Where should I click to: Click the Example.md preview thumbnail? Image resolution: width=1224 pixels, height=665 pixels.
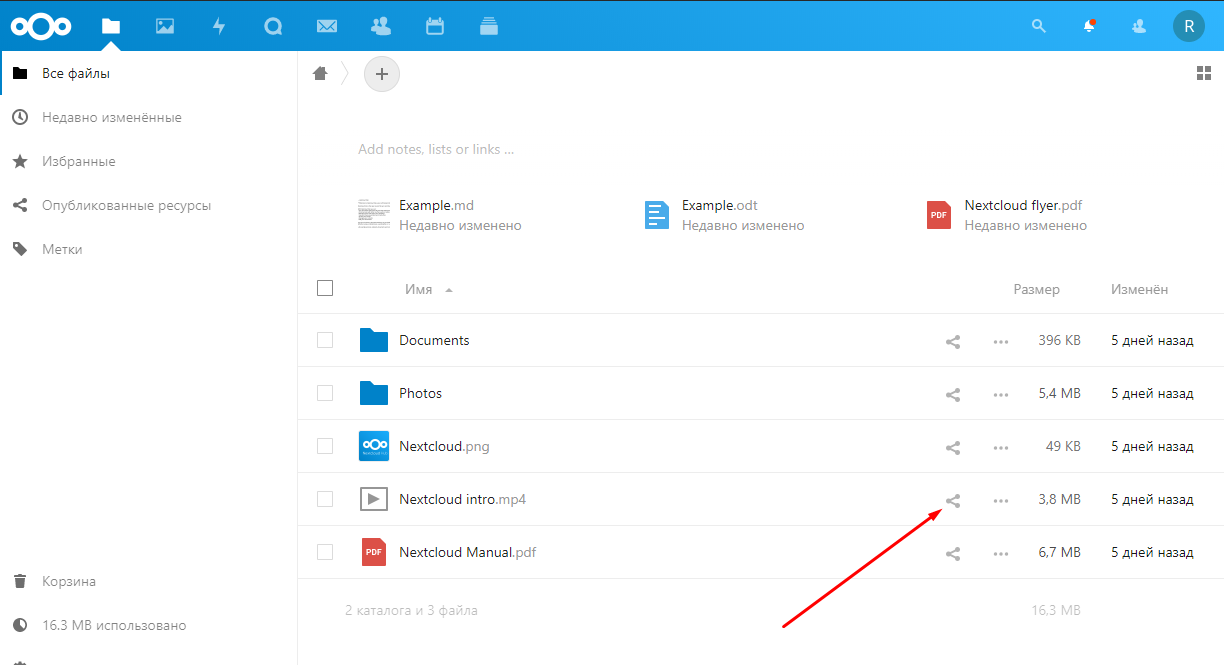[x=374, y=214]
